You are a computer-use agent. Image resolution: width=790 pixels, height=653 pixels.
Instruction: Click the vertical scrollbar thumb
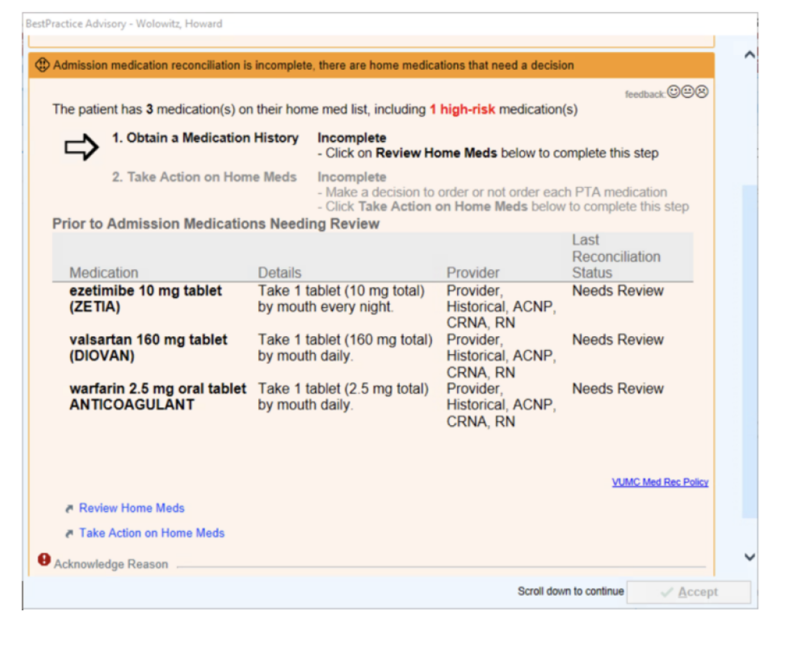[750, 350]
